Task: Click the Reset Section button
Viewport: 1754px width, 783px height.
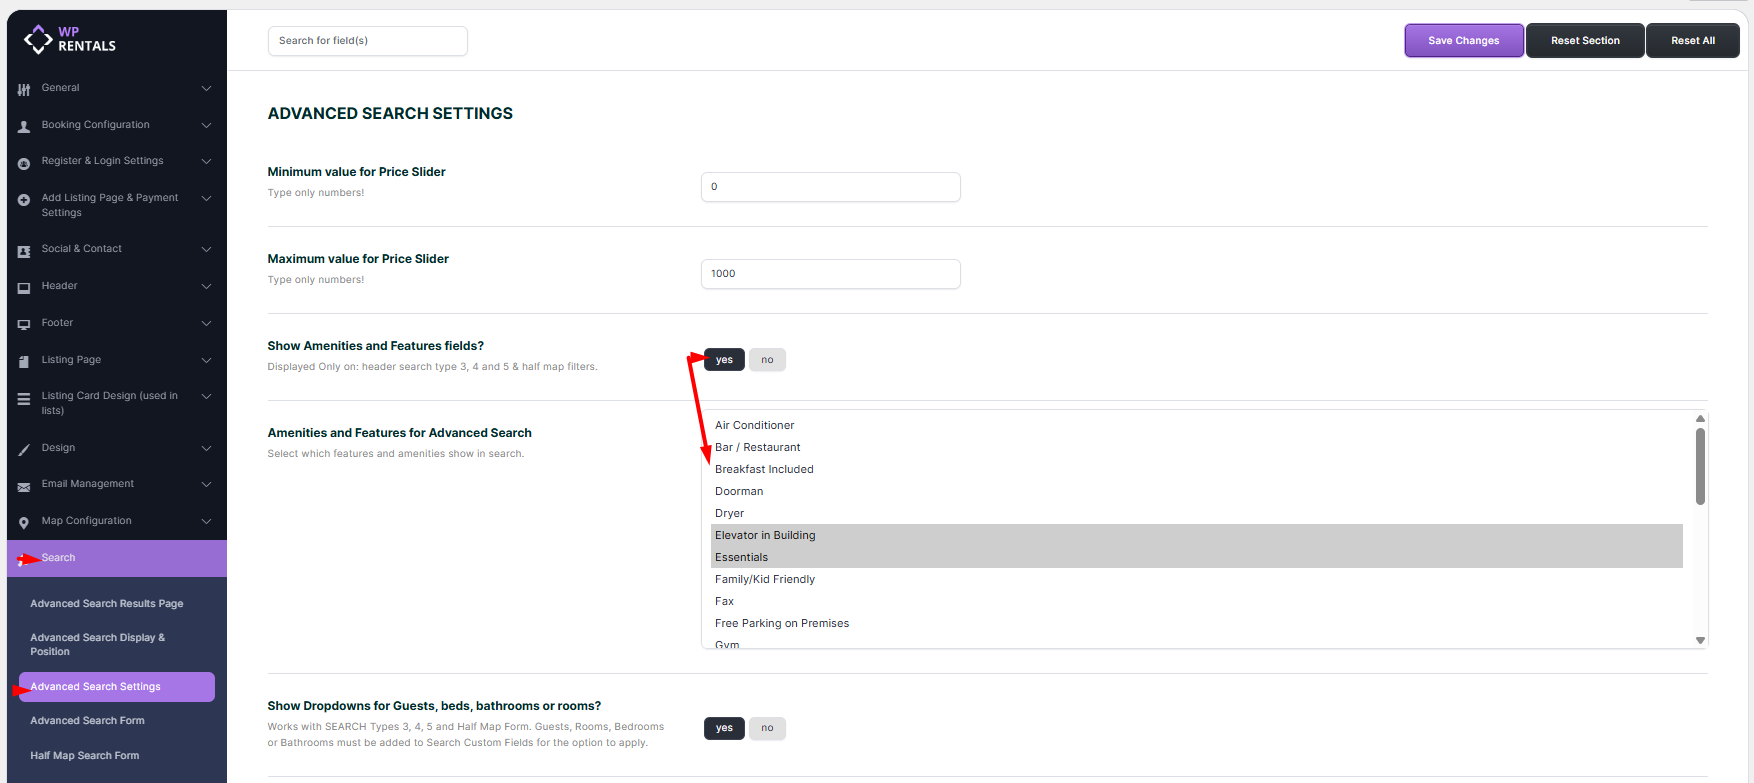Action: (1585, 41)
